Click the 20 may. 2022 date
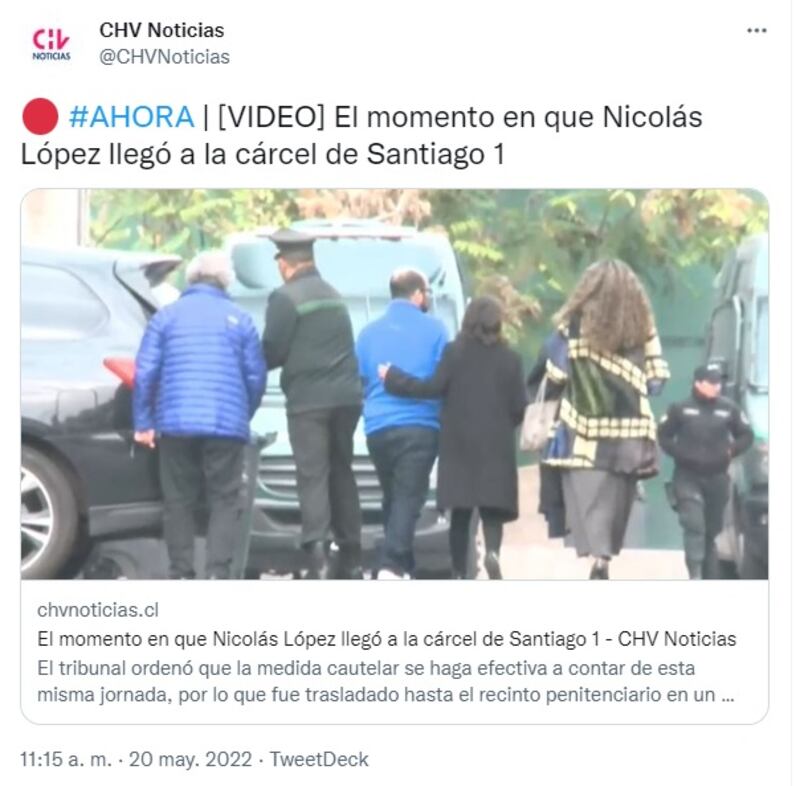 190,759
